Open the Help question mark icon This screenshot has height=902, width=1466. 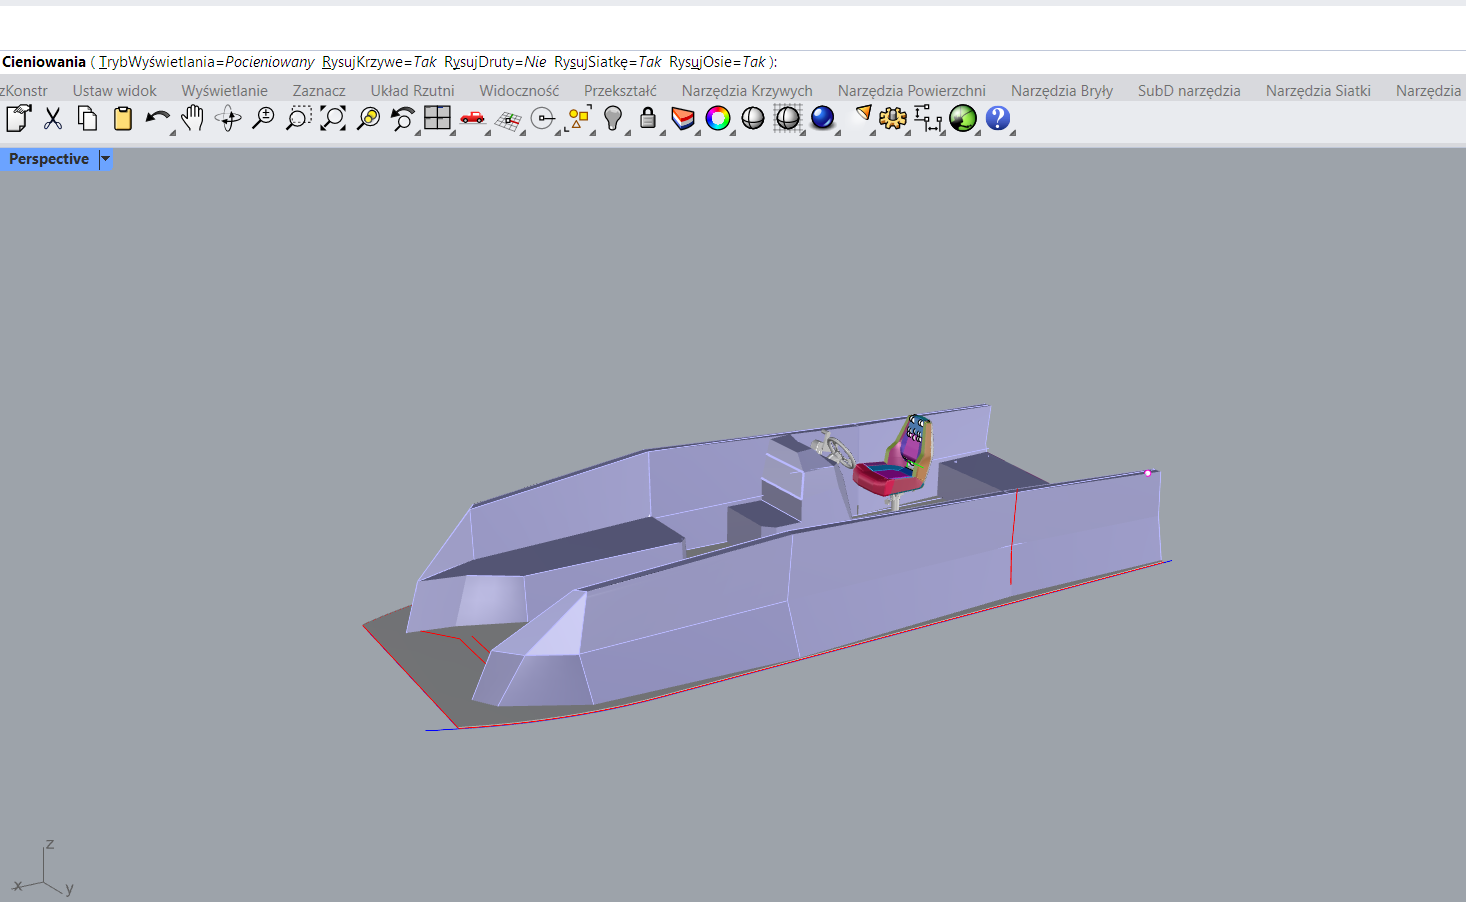997,119
